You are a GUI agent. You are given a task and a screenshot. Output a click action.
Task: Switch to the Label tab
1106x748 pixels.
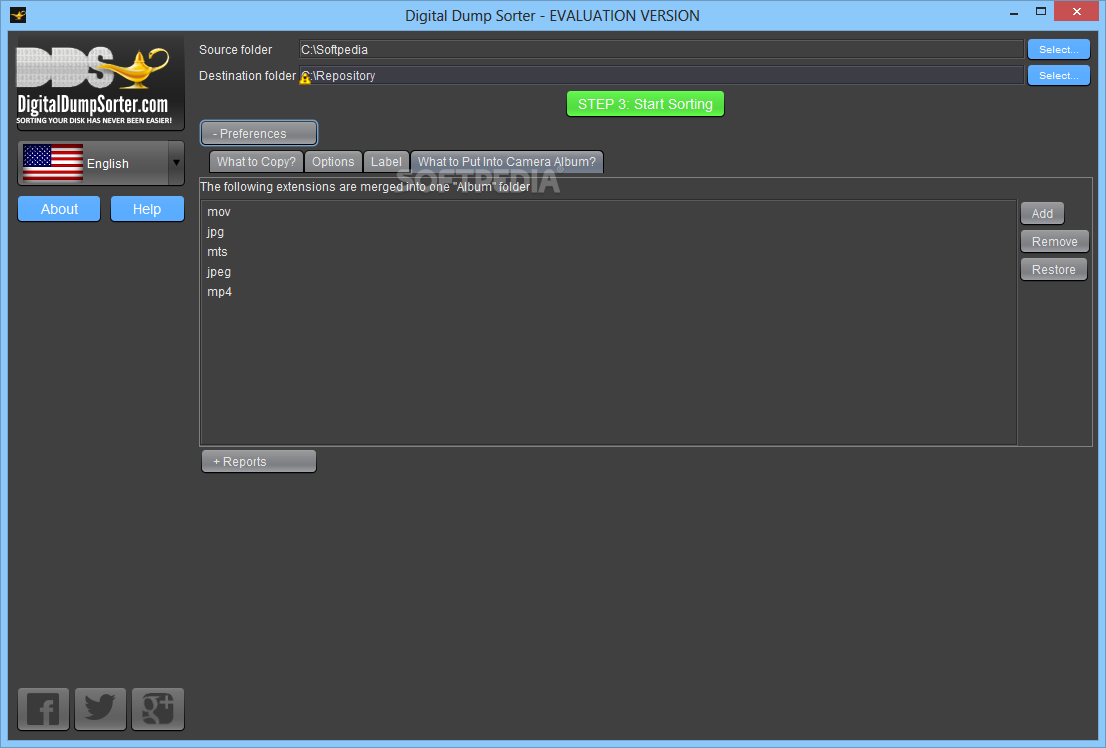pos(386,162)
